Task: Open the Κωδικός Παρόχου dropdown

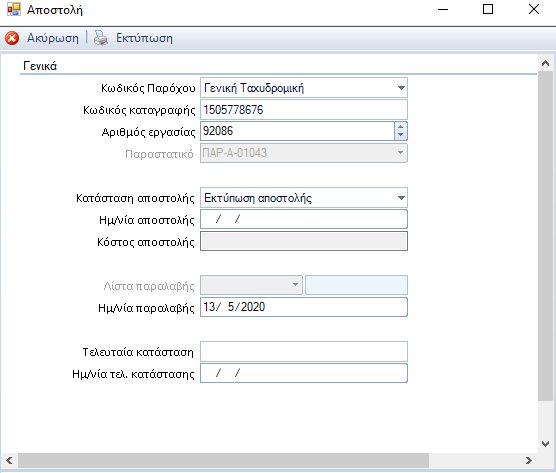Action: point(401,88)
